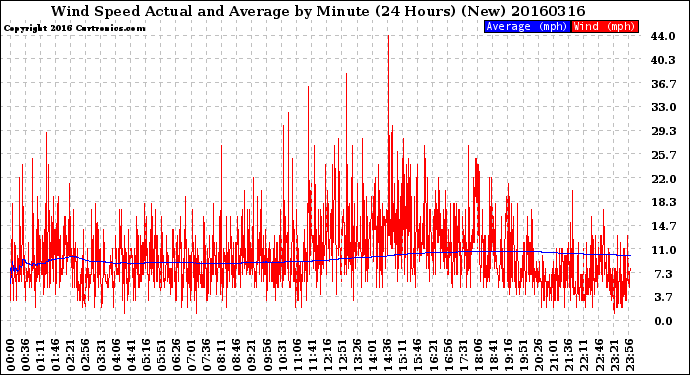Image resolution: width=690 pixels, height=375 pixels.
Task: Click the 19:51 time axis label
Action: [524, 355]
